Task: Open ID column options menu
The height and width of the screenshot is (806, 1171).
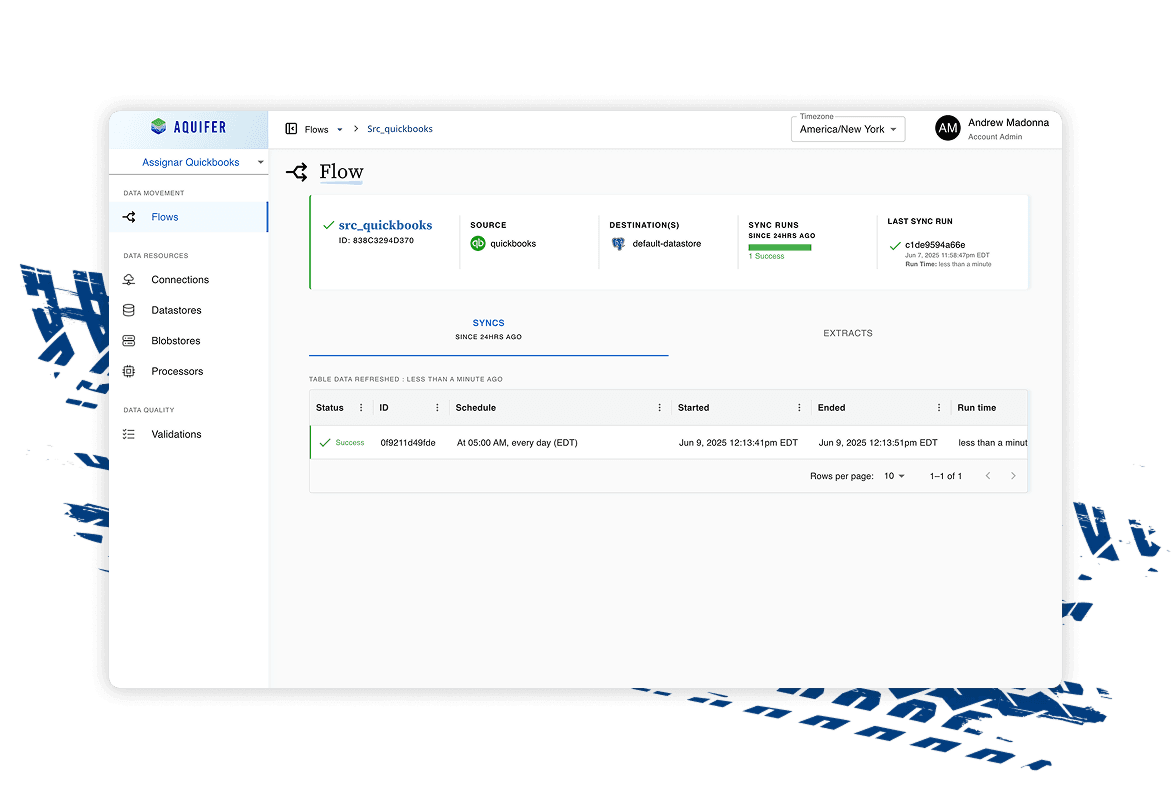Action: (x=437, y=408)
